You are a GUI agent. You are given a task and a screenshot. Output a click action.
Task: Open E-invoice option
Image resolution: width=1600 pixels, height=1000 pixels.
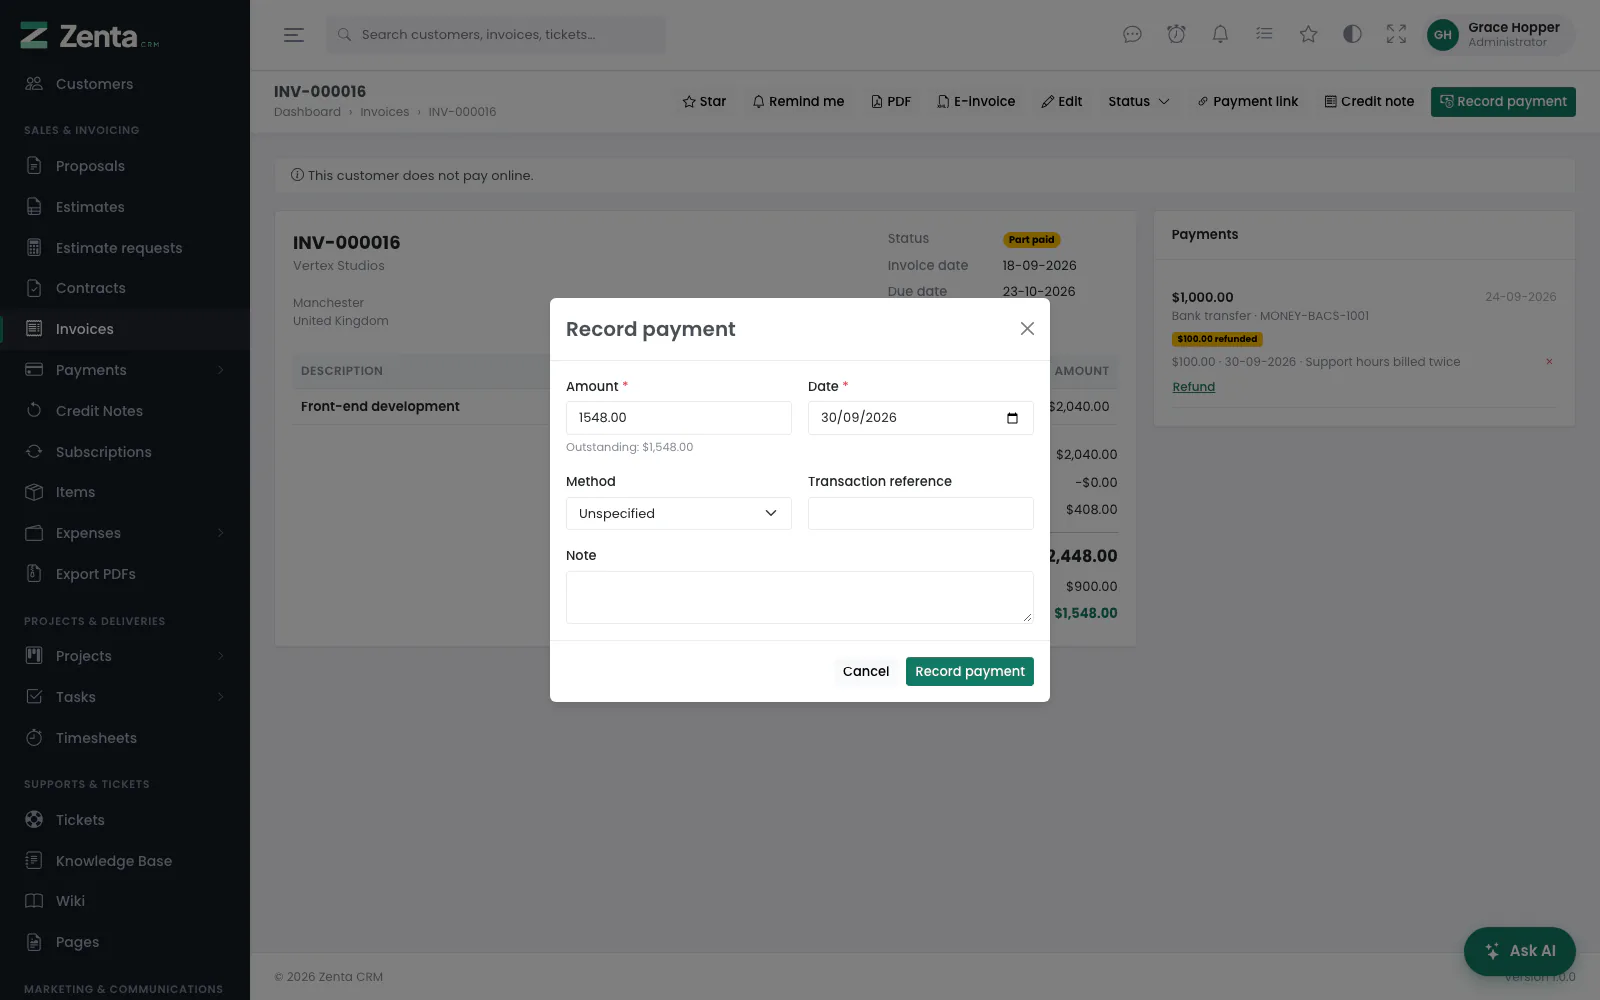tap(976, 102)
